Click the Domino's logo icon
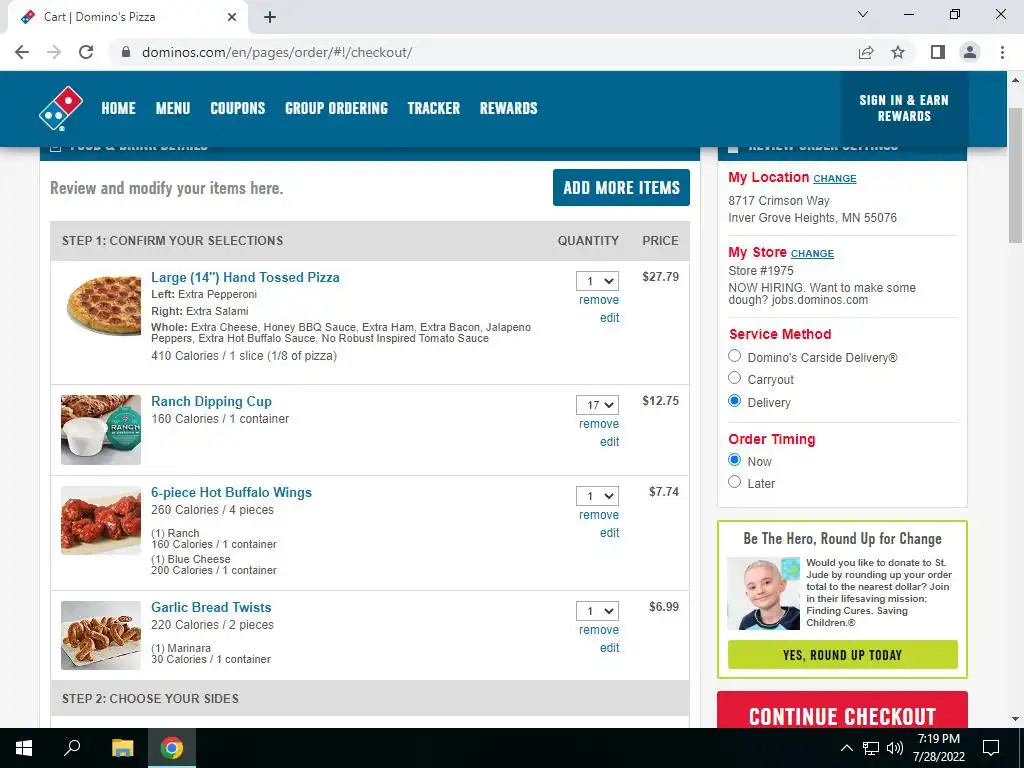The width and height of the screenshot is (1024, 768). [x=61, y=108]
